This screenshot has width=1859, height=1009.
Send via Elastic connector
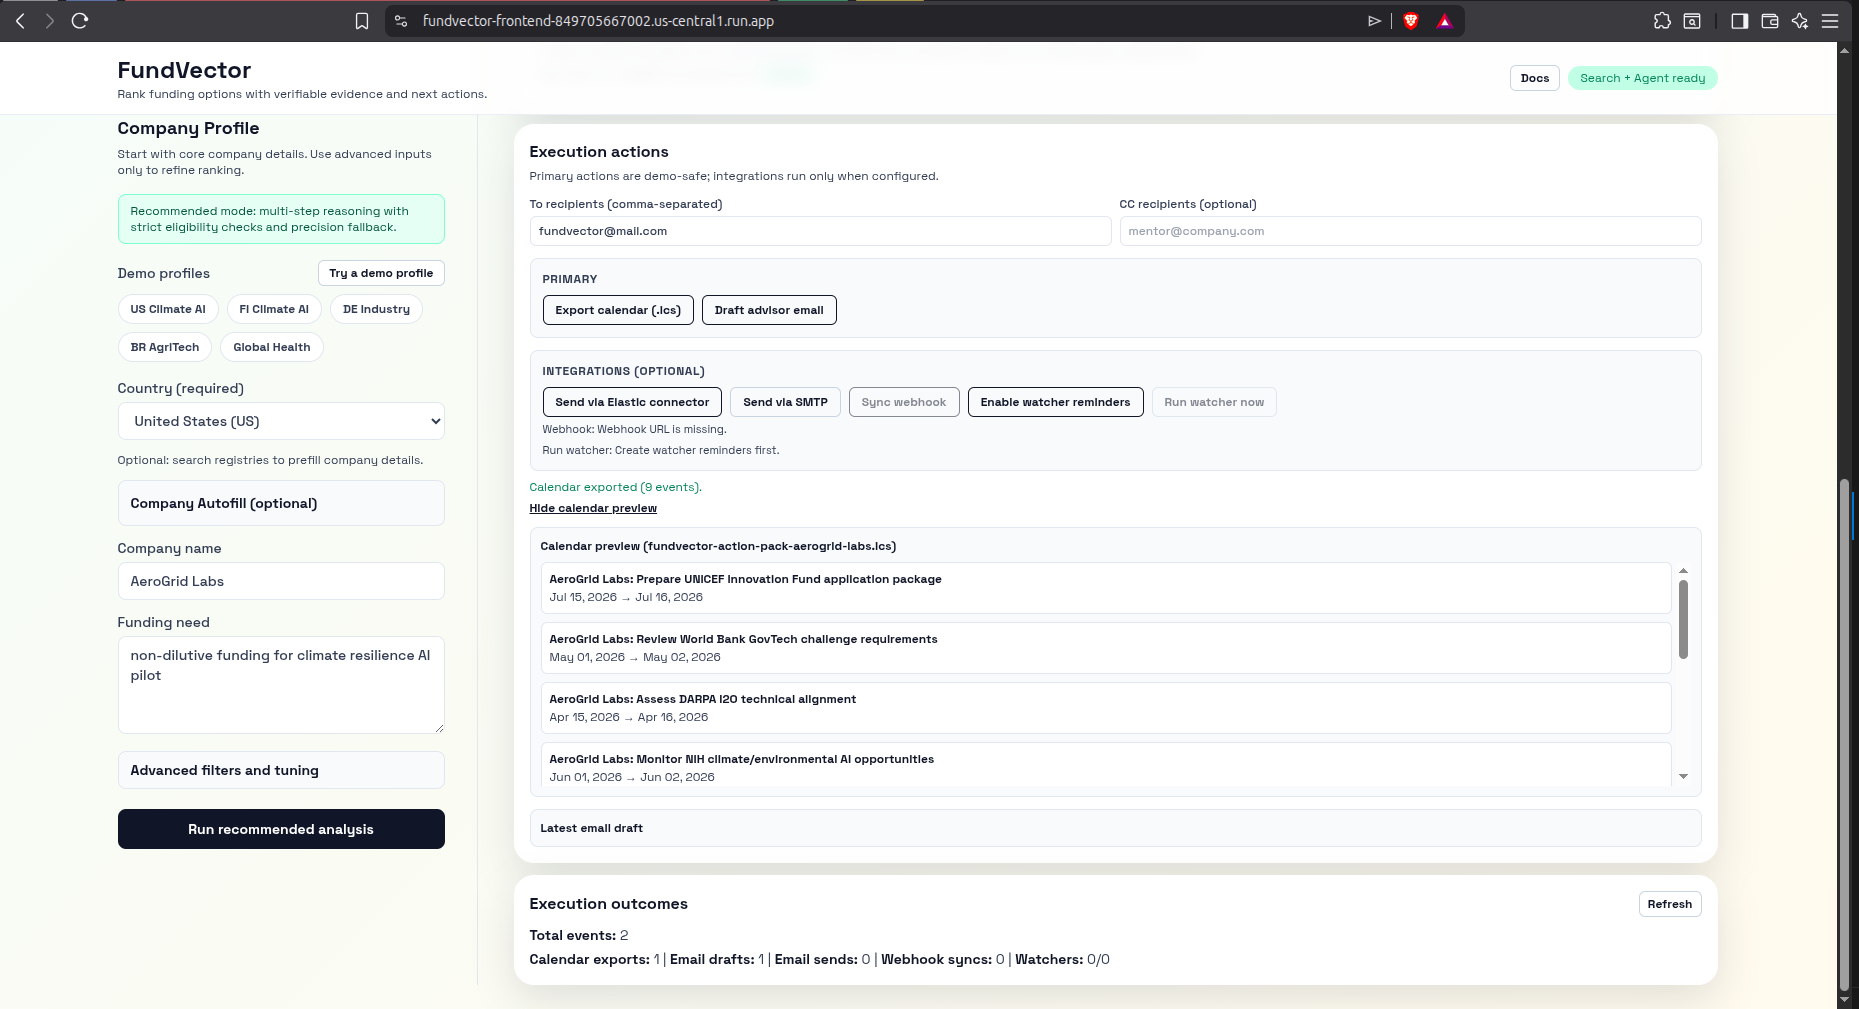pos(632,402)
